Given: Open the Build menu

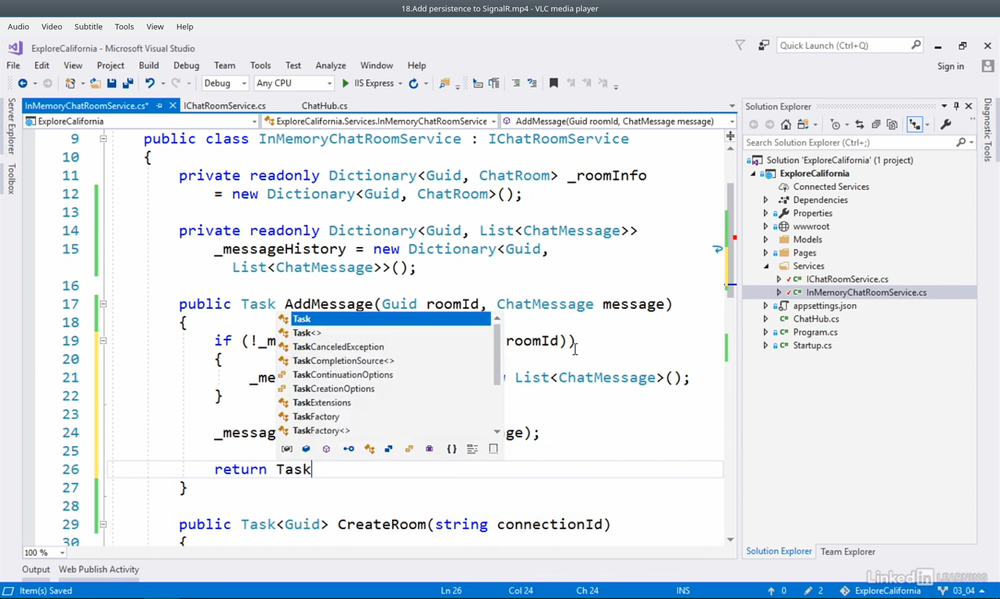Looking at the screenshot, I should click(149, 65).
